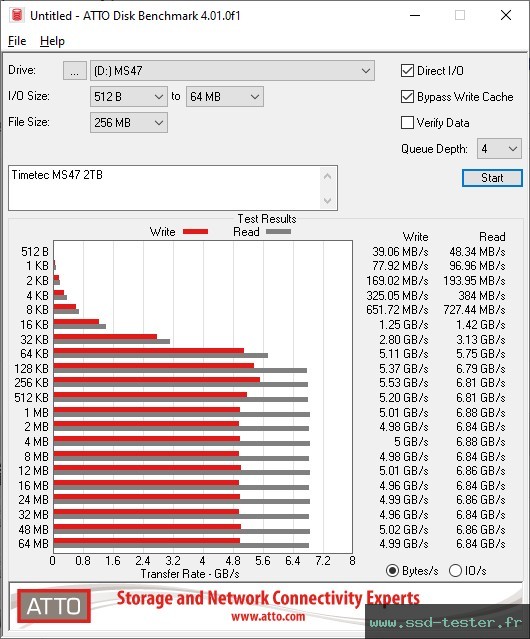Click the 64 KB read value 5.75 GB/s
The width and height of the screenshot is (530, 639).
tap(481, 353)
